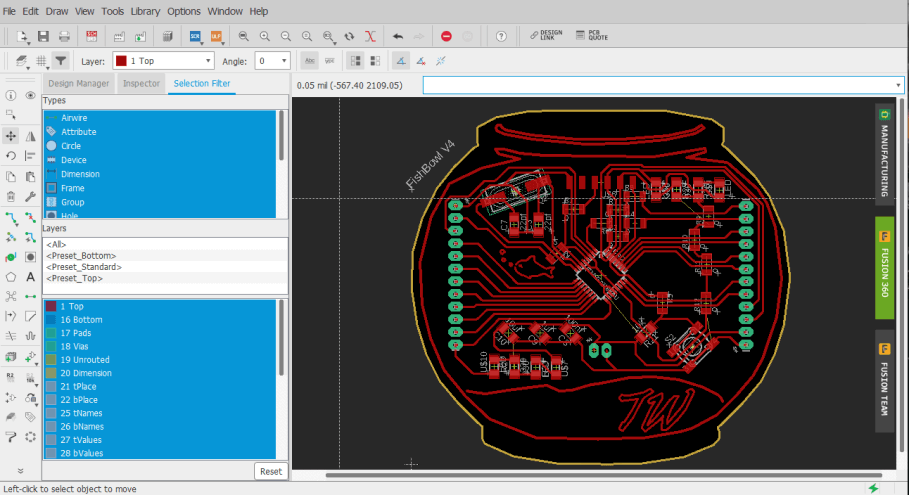Toggle the 20 Dimension layer selection
909x495 pixels.
coord(87,373)
